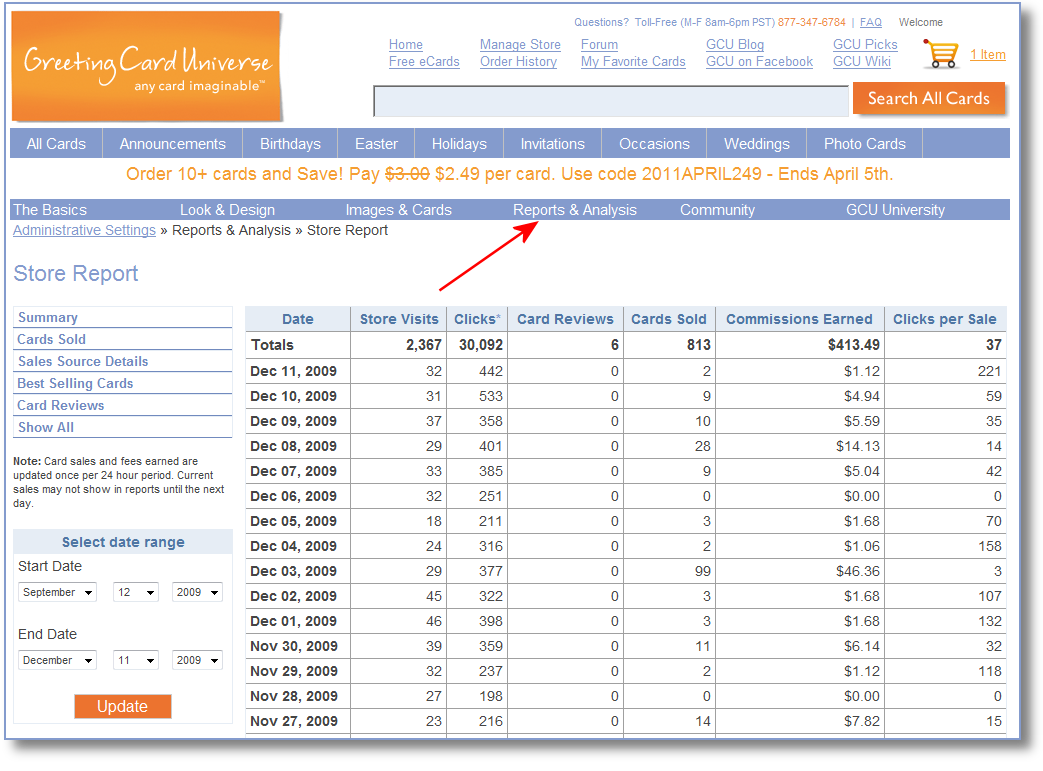This screenshot has width=1043, height=771.
Task: View Order History link
Action: [518, 62]
